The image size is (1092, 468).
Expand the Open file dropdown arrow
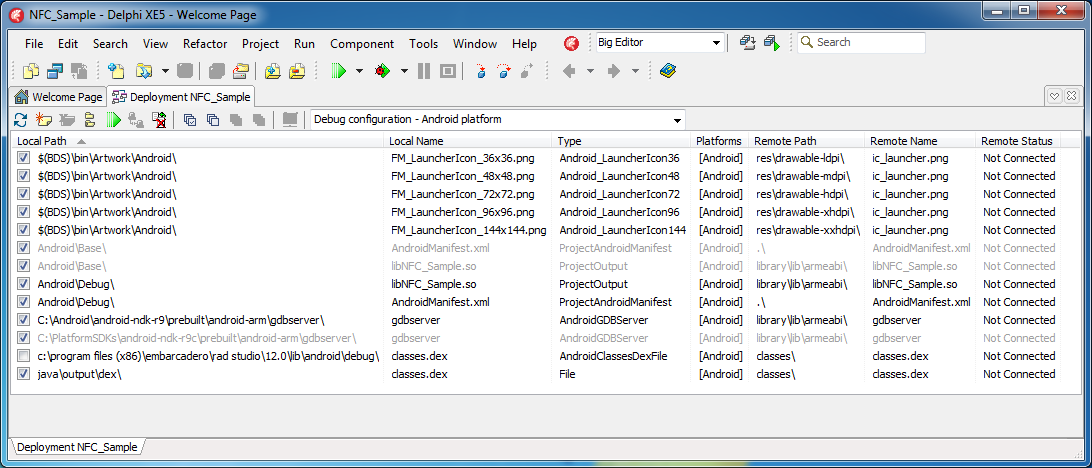pyautogui.click(x=165, y=71)
